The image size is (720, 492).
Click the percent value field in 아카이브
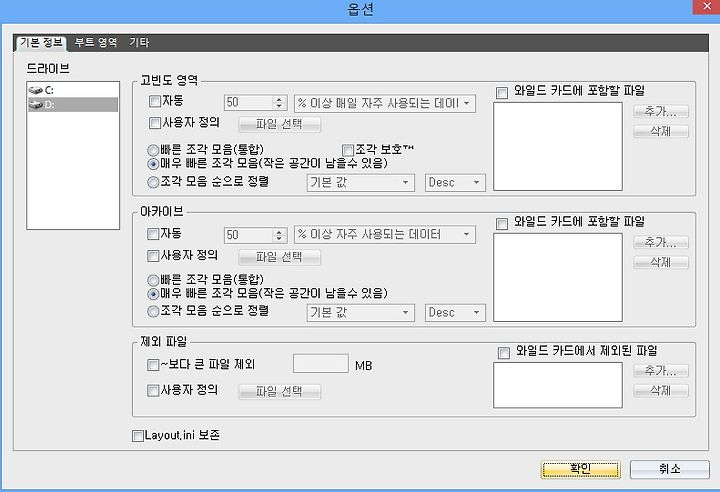tap(248, 235)
